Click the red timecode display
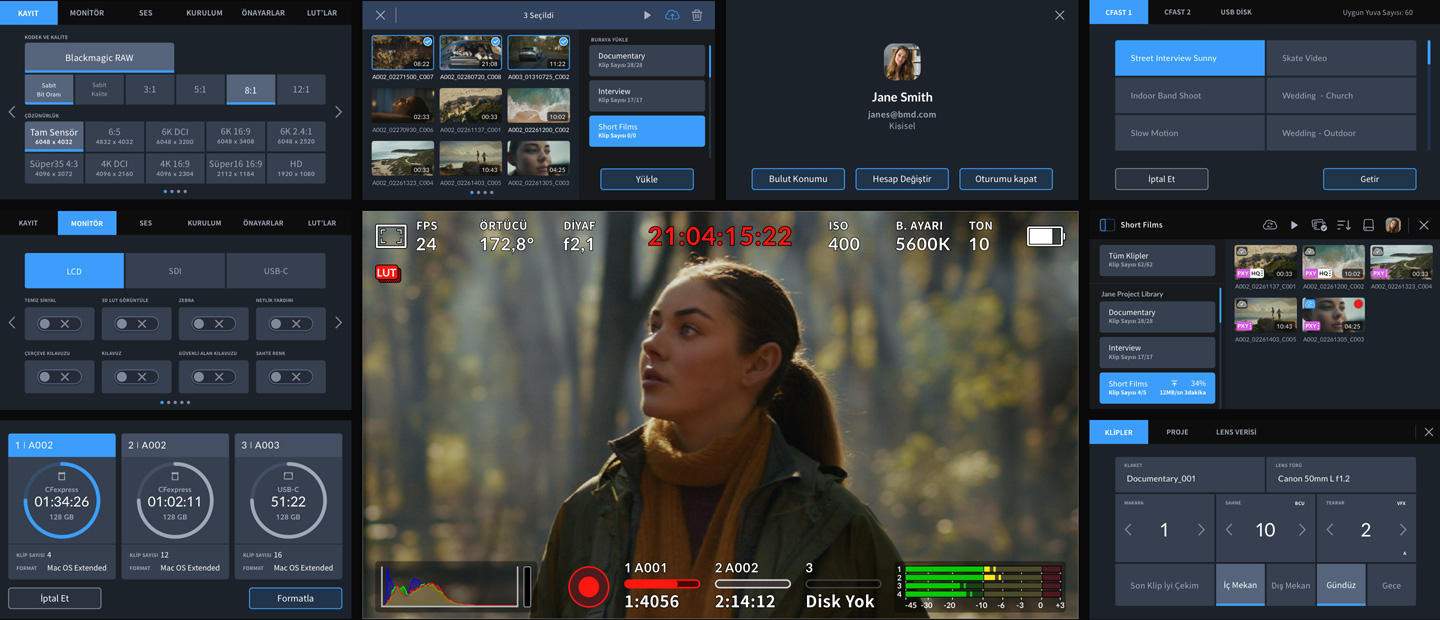 coord(719,237)
